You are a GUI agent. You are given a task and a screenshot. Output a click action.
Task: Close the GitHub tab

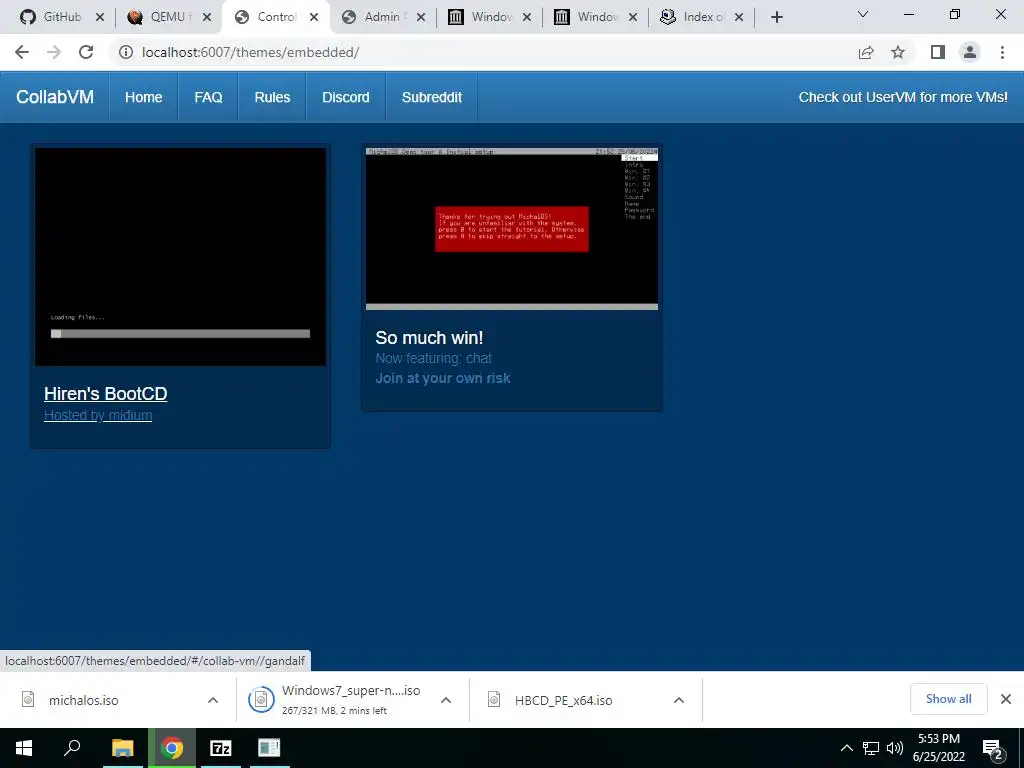coord(100,18)
